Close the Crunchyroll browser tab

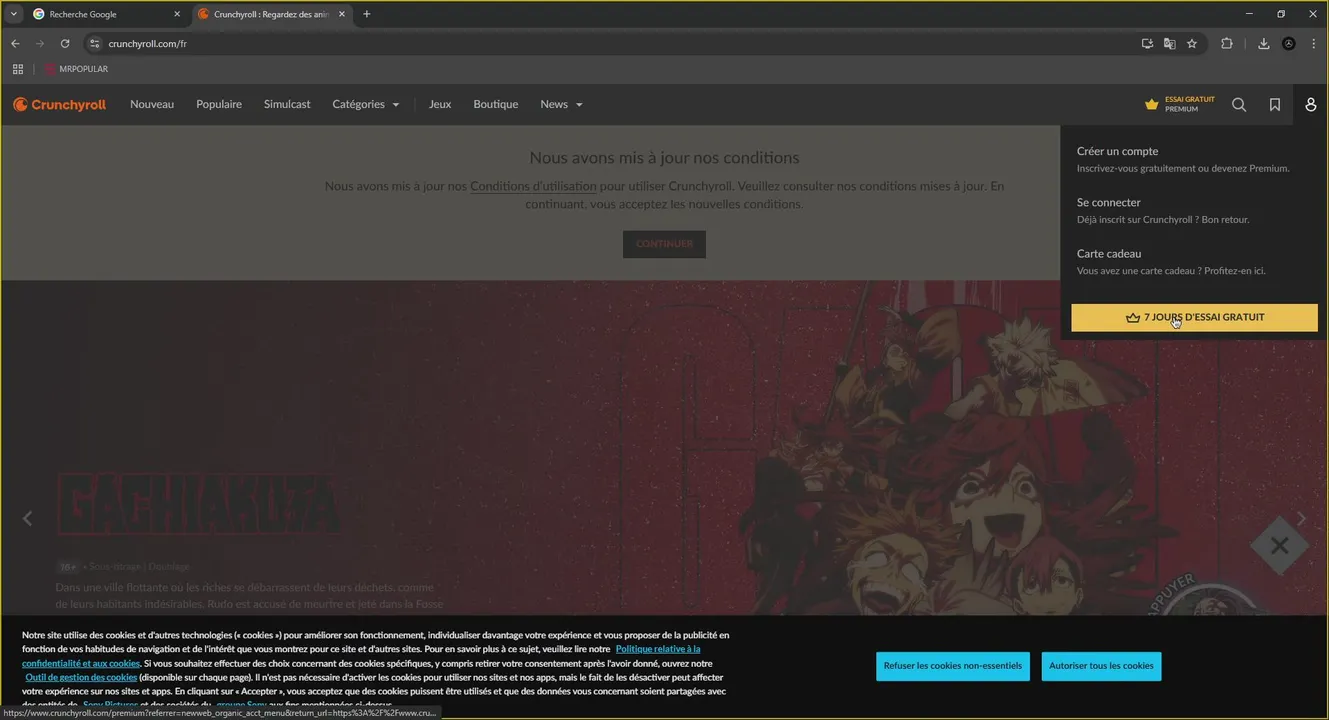(342, 14)
